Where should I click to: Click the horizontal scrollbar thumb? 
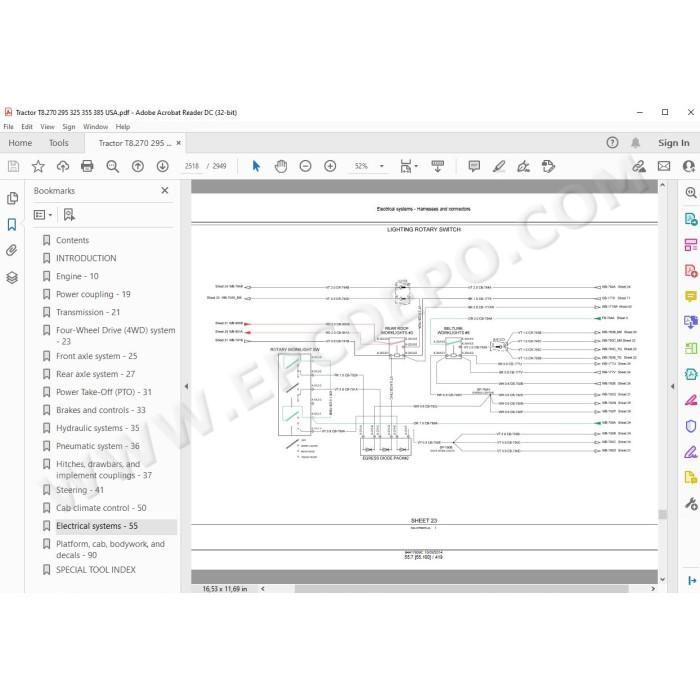[461, 589]
